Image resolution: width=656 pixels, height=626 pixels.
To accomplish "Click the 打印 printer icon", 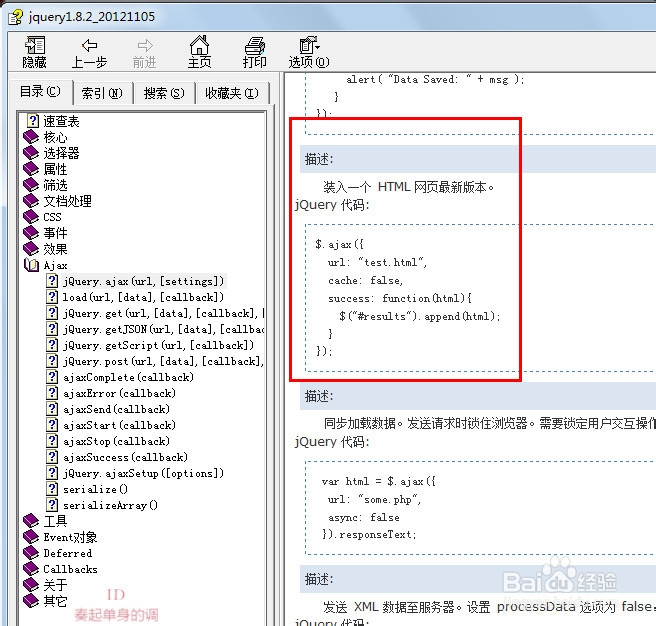I will pyautogui.click(x=254, y=45).
